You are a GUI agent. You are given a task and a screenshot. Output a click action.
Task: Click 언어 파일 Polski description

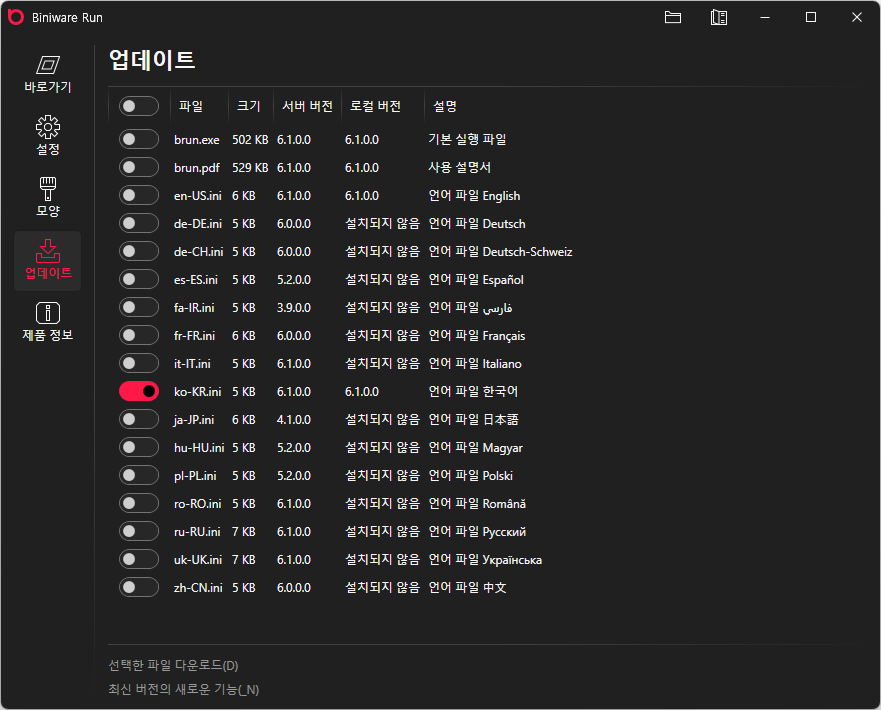[471, 476]
